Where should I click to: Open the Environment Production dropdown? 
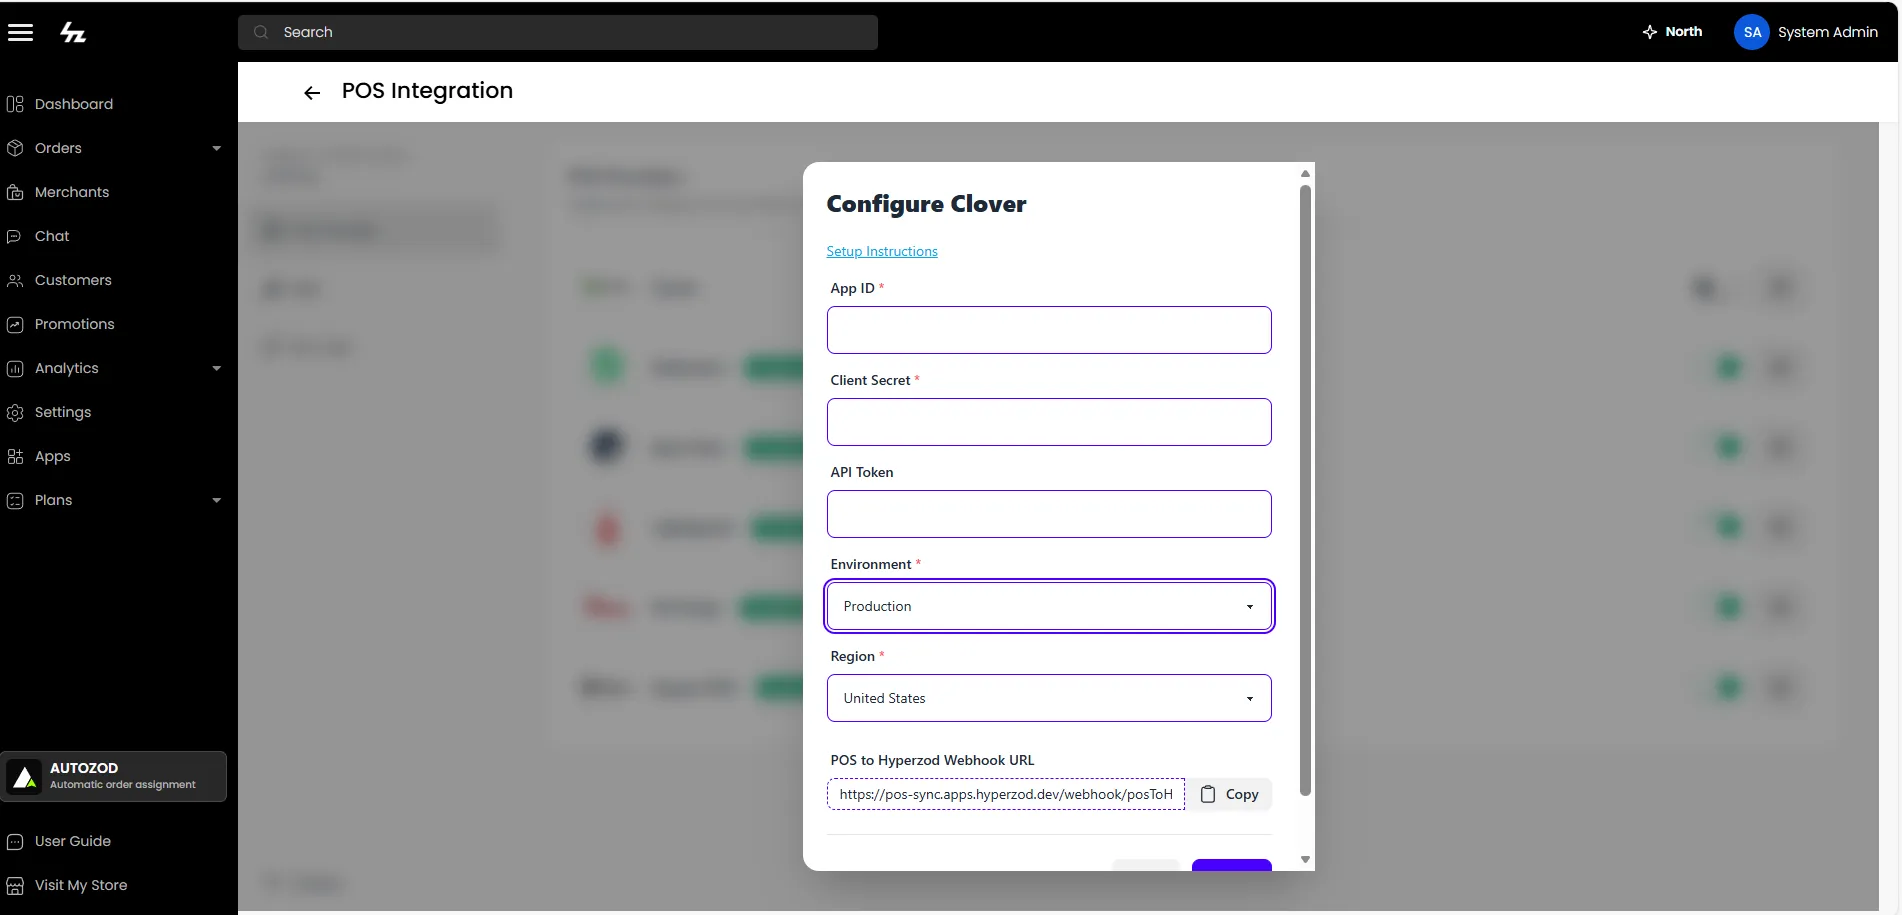click(1049, 606)
